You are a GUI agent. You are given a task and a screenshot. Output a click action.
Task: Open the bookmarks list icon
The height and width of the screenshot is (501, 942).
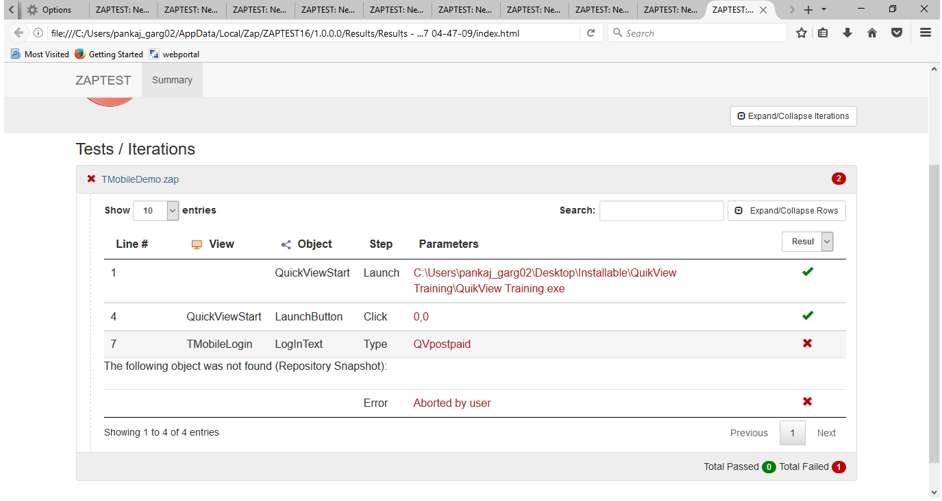[823, 33]
